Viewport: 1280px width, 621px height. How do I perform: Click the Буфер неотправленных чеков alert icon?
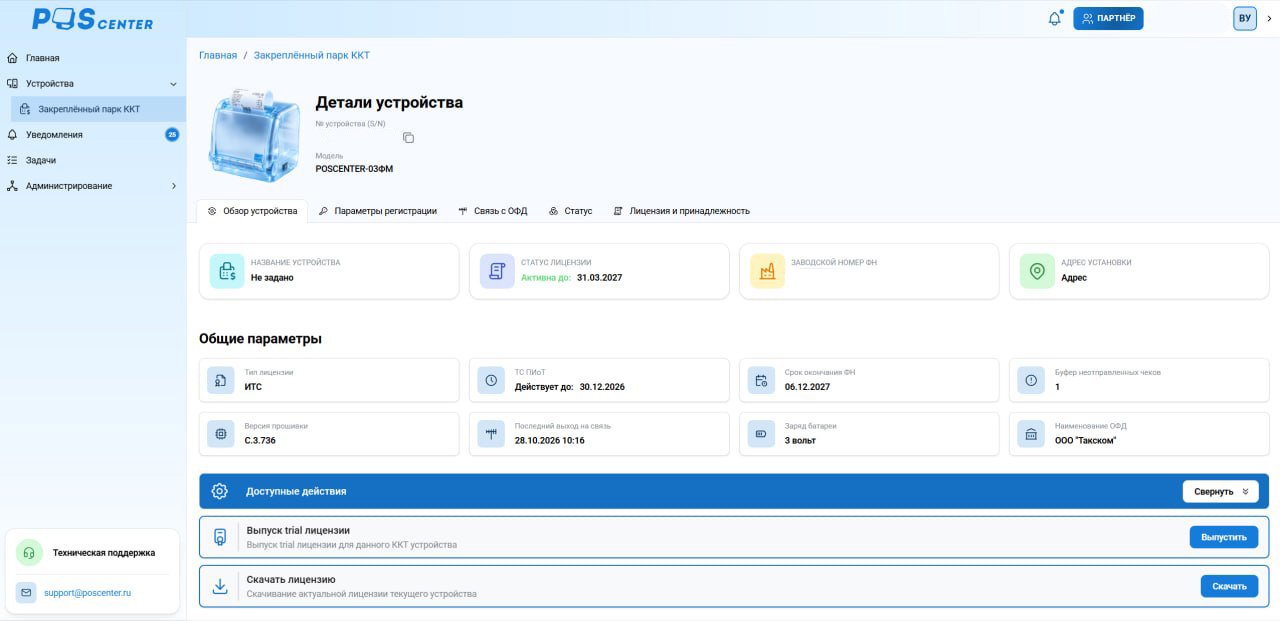1031,380
